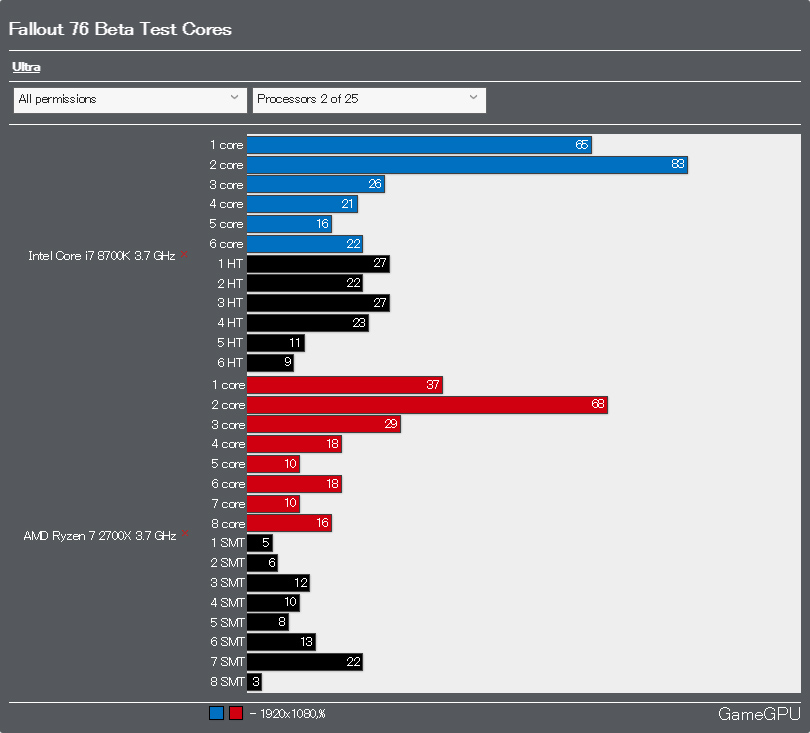Click the Intel 4 HT bar showing 23
This screenshot has height=733, width=810.
(x=308, y=323)
